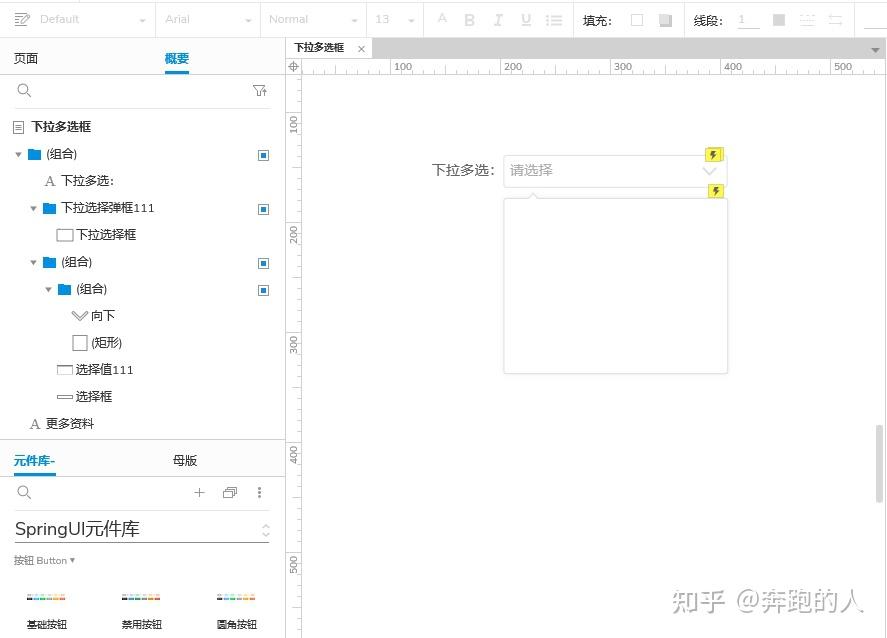Click the line width value field

(x=748, y=20)
